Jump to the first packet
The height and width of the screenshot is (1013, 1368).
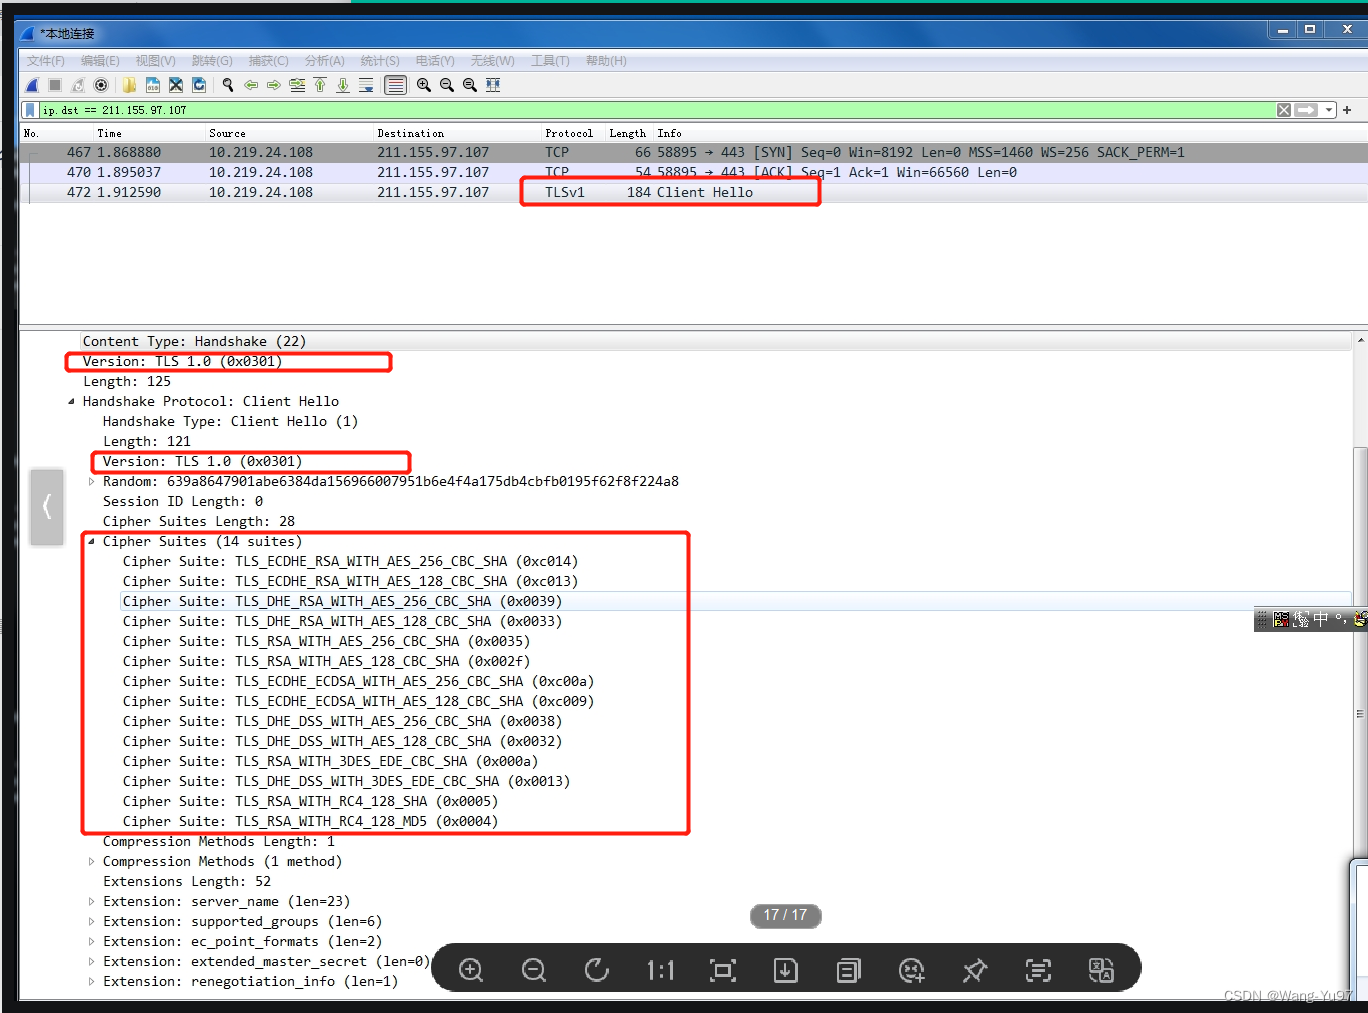click(x=320, y=85)
